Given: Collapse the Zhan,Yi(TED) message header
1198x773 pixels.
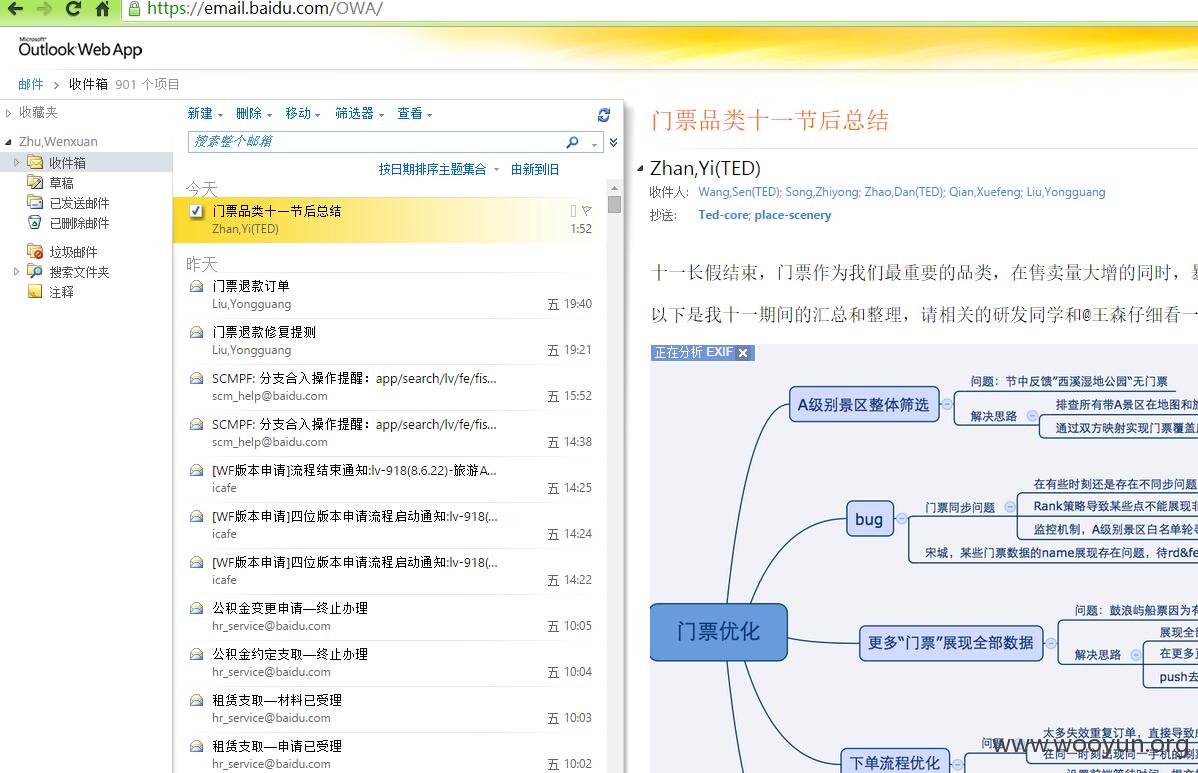Looking at the screenshot, I should pos(640,168).
